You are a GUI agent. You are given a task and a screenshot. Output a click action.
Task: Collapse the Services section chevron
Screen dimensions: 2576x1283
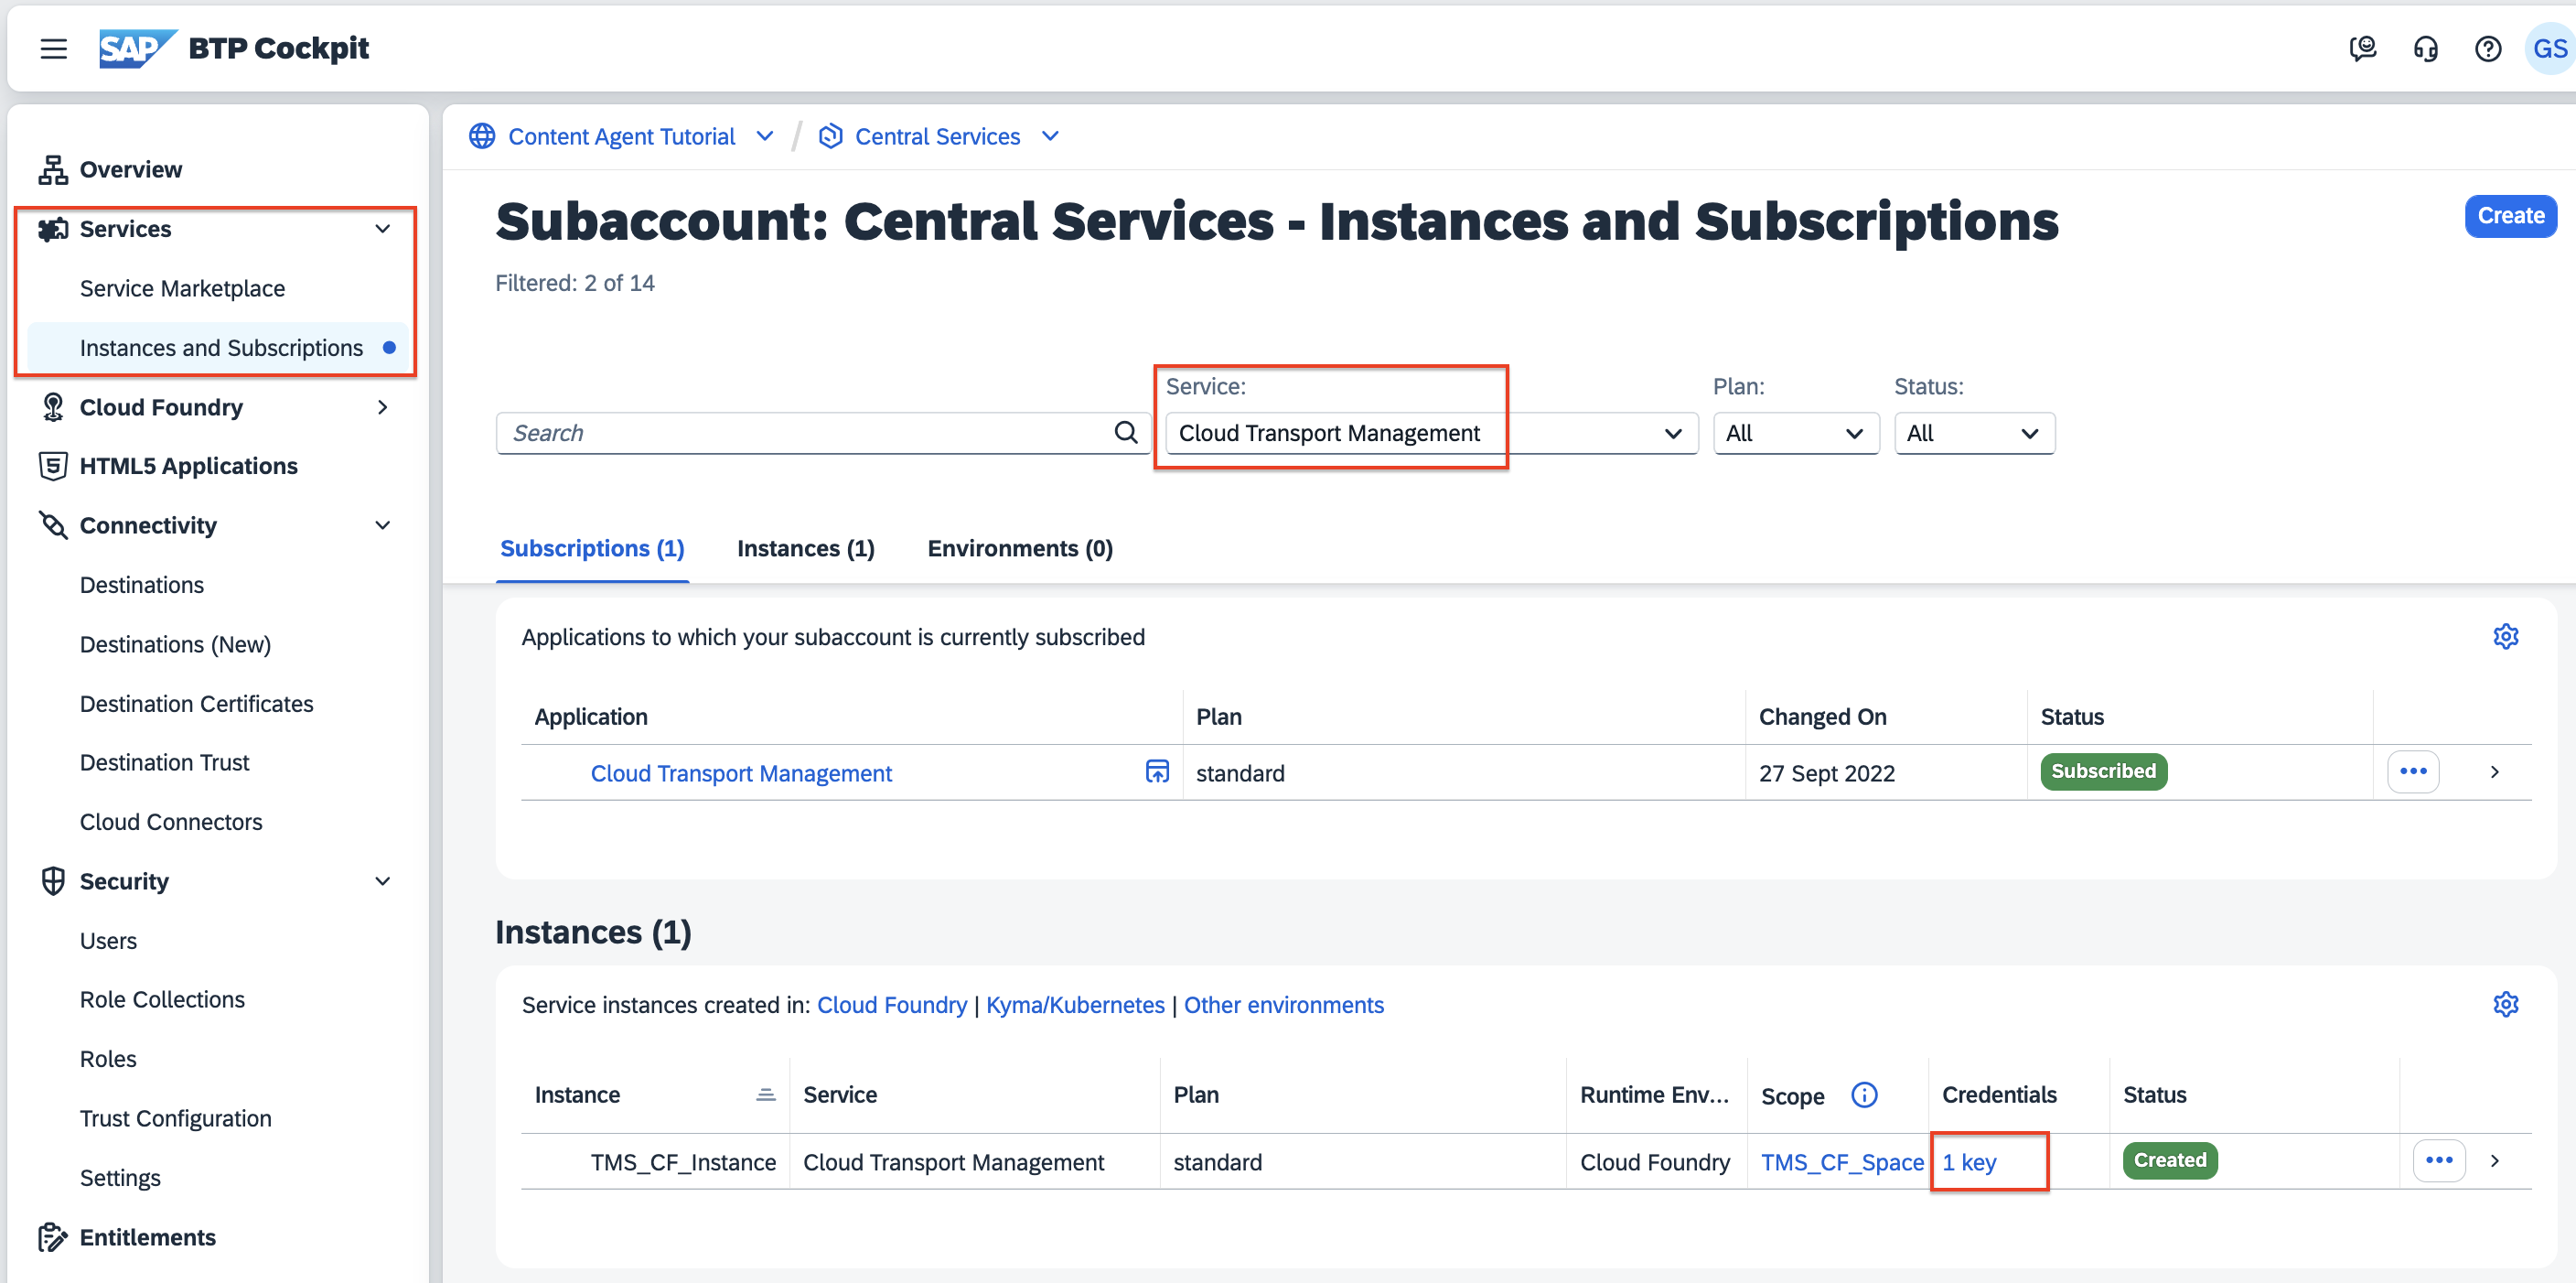(x=382, y=229)
